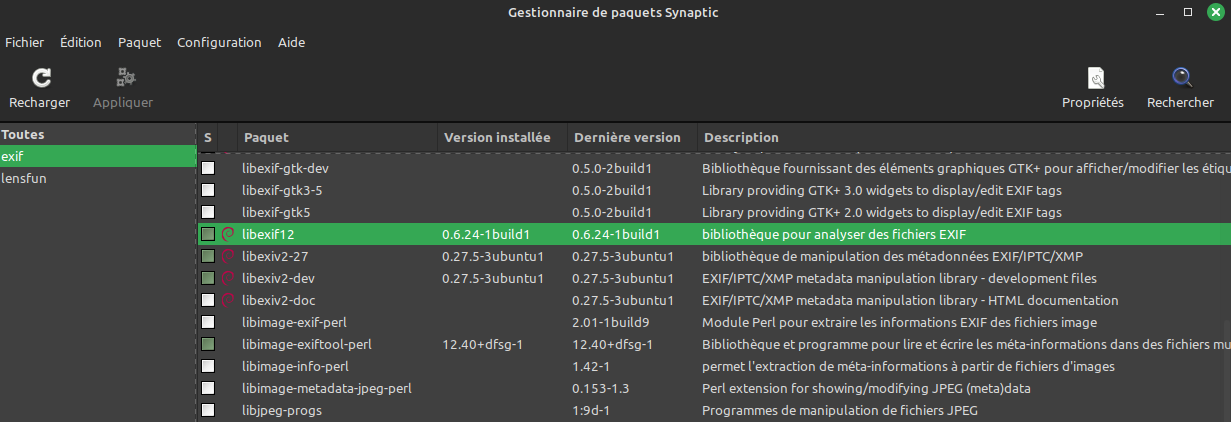Click the Recharger reload icon
Viewport: 1231px width, 422px height.
40,79
